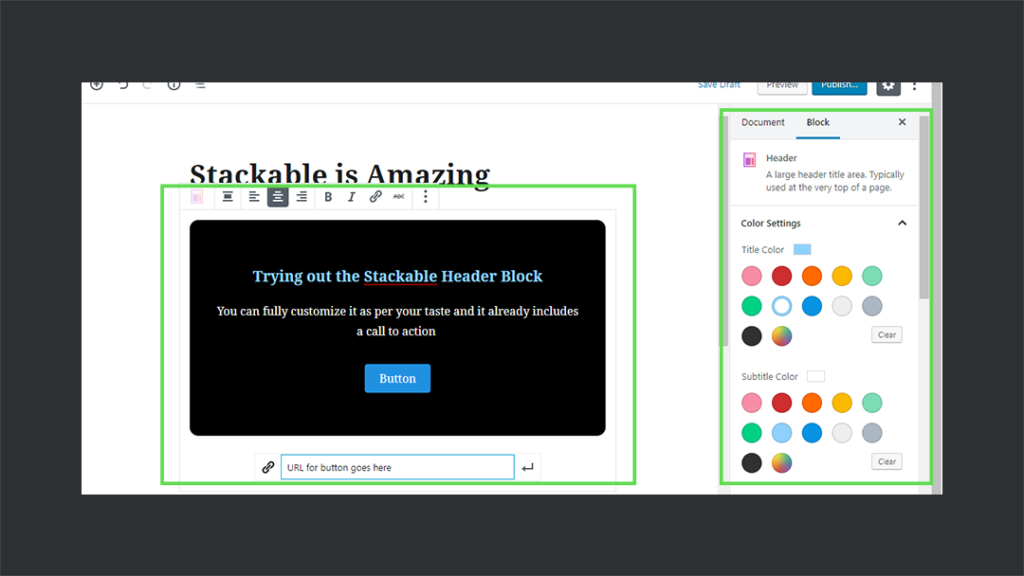Clear the Title Color
1024x576 pixels.
886,334
